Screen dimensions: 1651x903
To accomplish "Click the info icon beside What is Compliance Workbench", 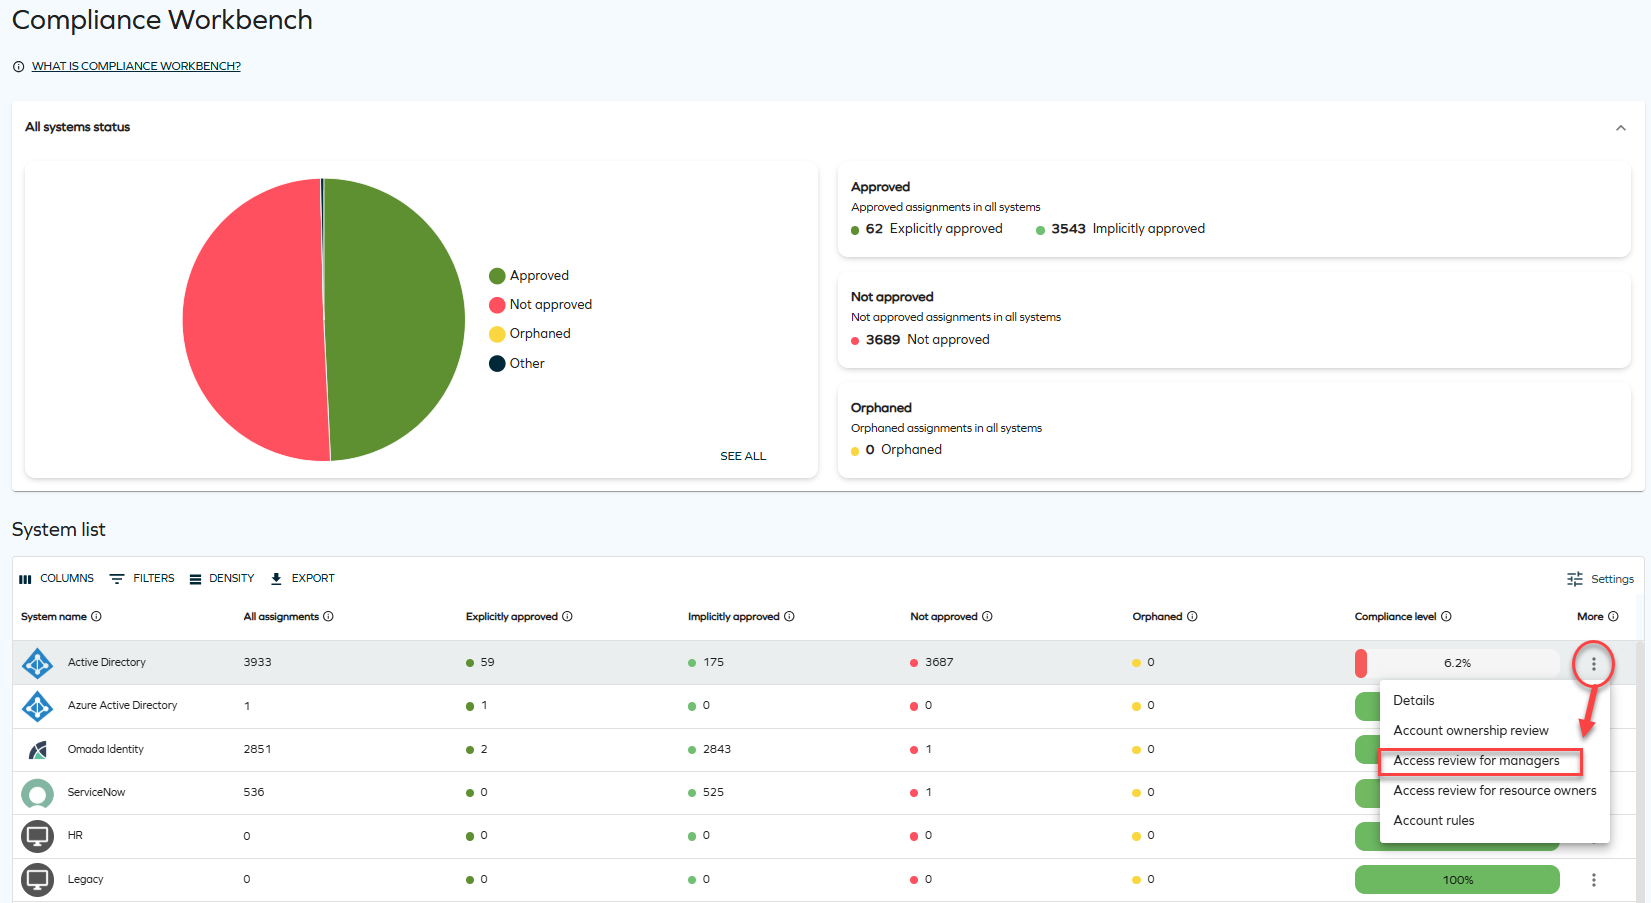I will point(18,67).
